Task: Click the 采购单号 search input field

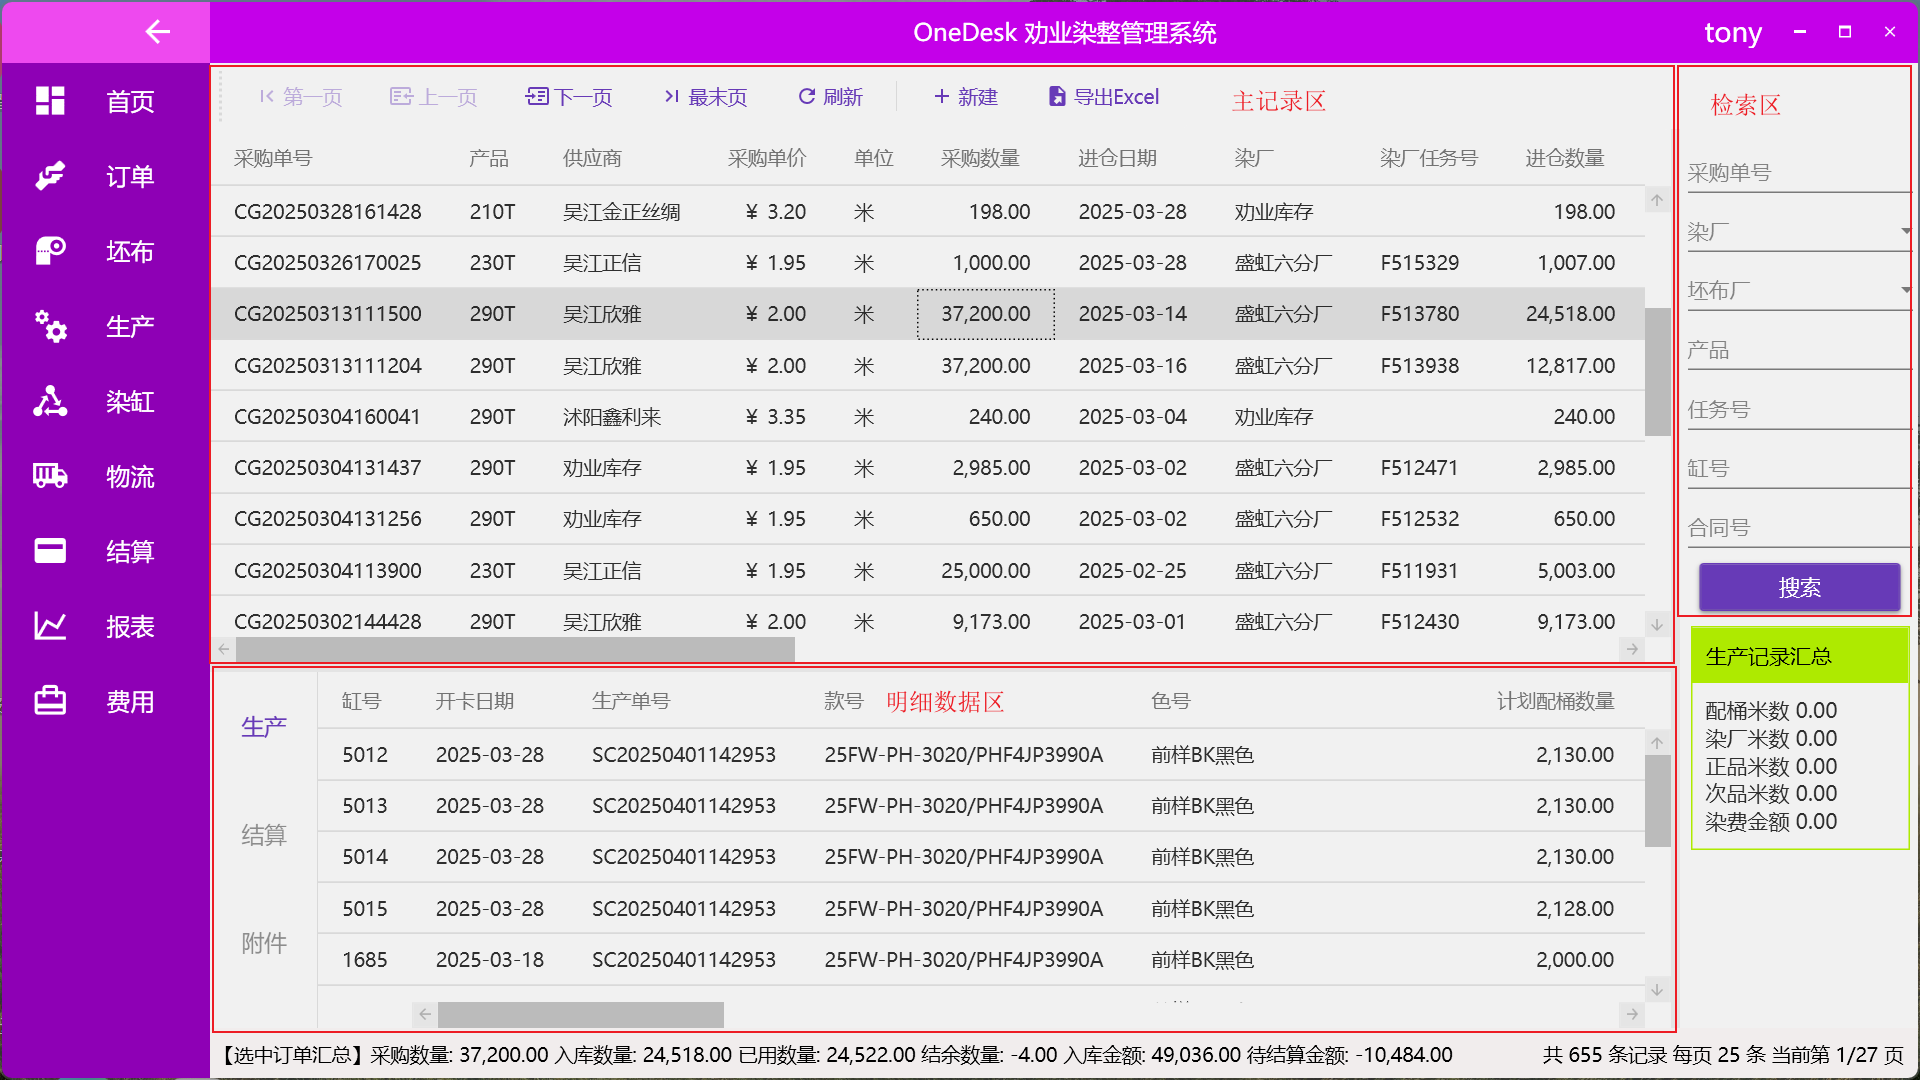Action: 1795,173
